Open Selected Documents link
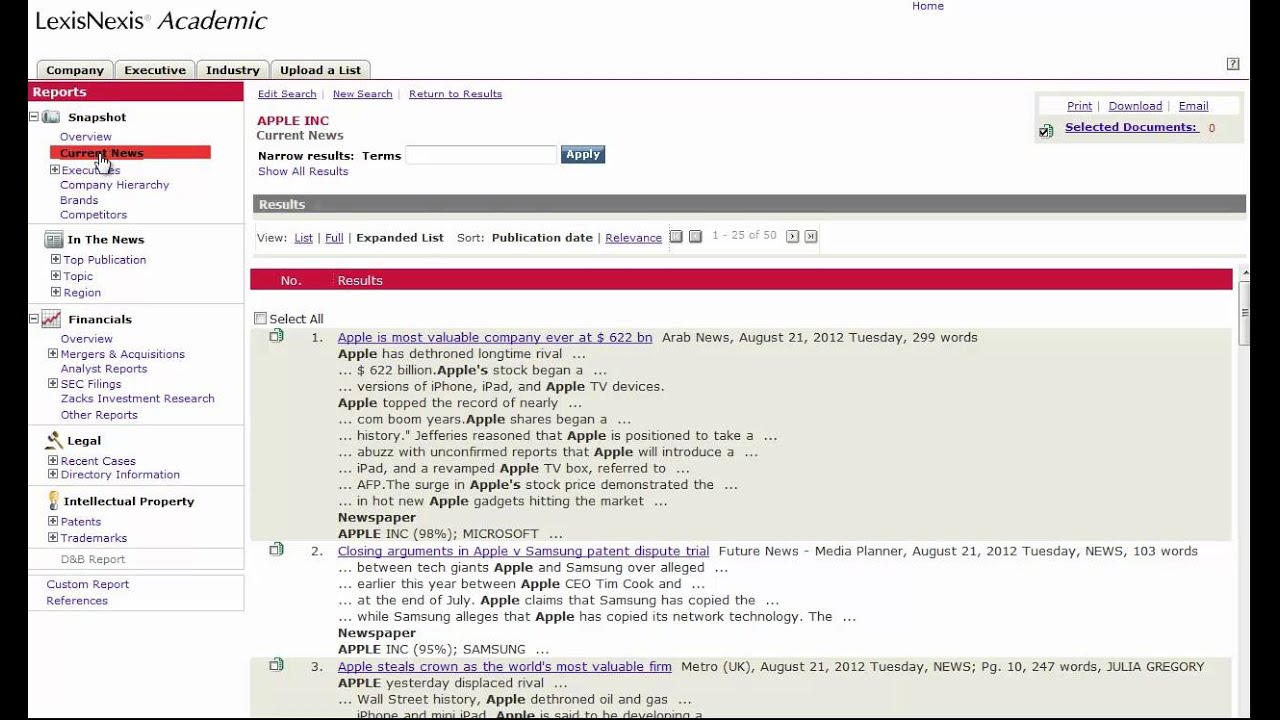This screenshot has width=1280, height=720. pos(1131,127)
